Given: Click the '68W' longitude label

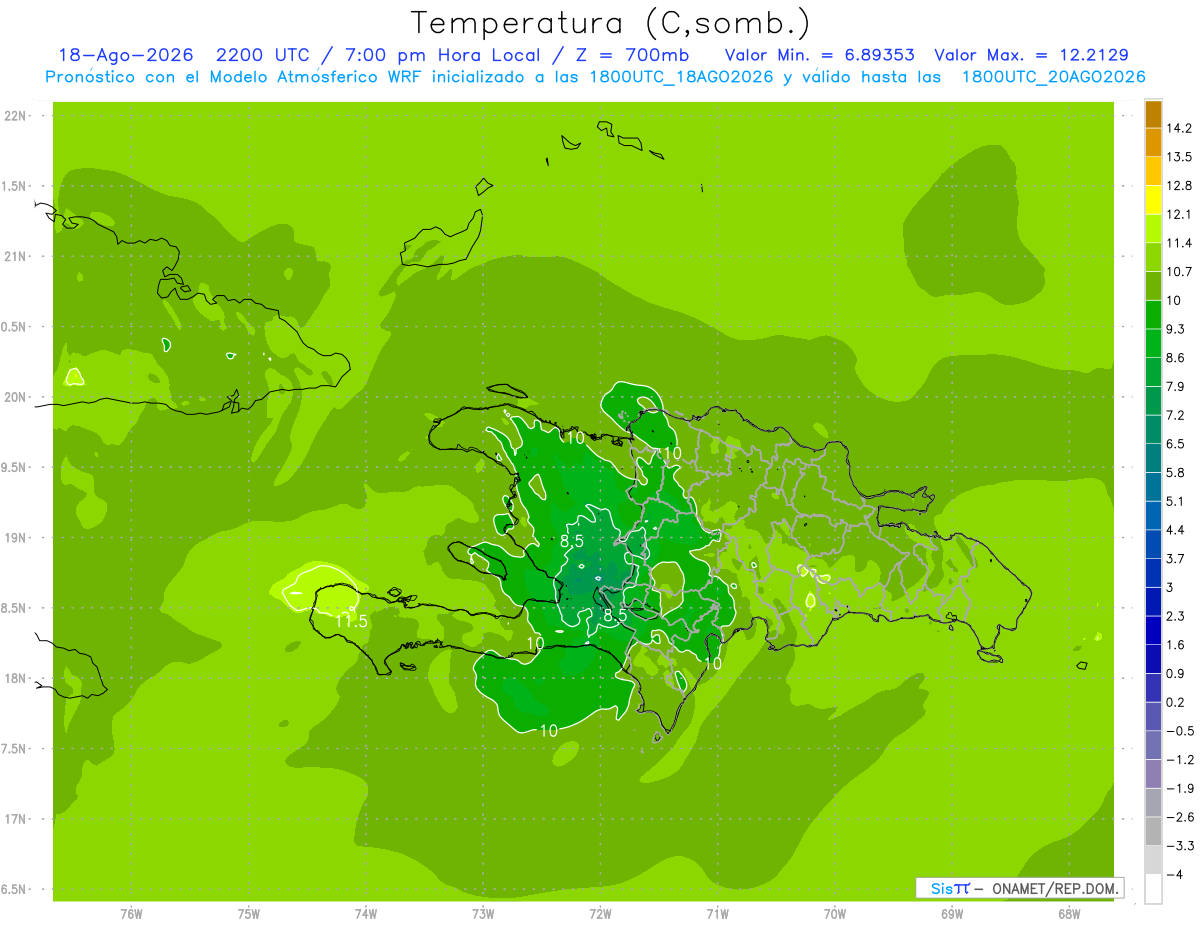Looking at the screenshot, I should [1069, 914].
